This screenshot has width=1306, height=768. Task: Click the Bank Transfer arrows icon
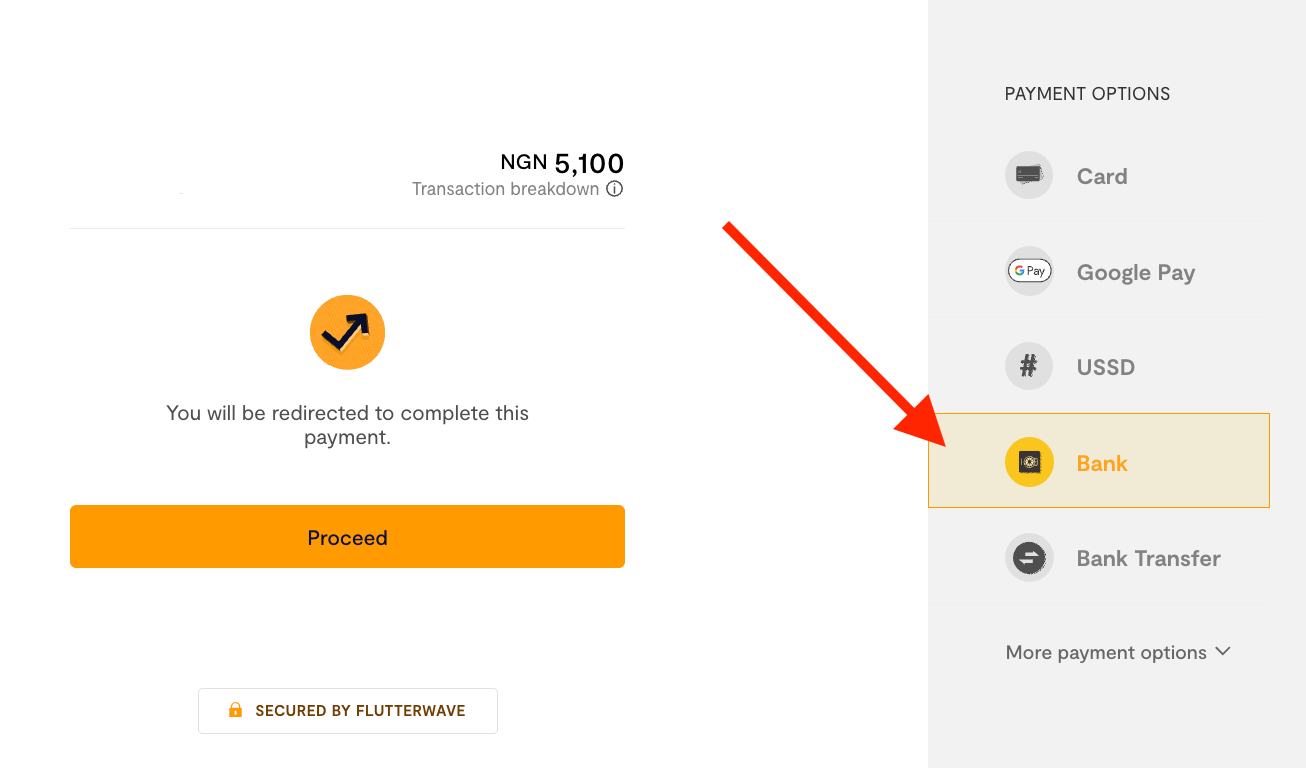(1029, 558)
